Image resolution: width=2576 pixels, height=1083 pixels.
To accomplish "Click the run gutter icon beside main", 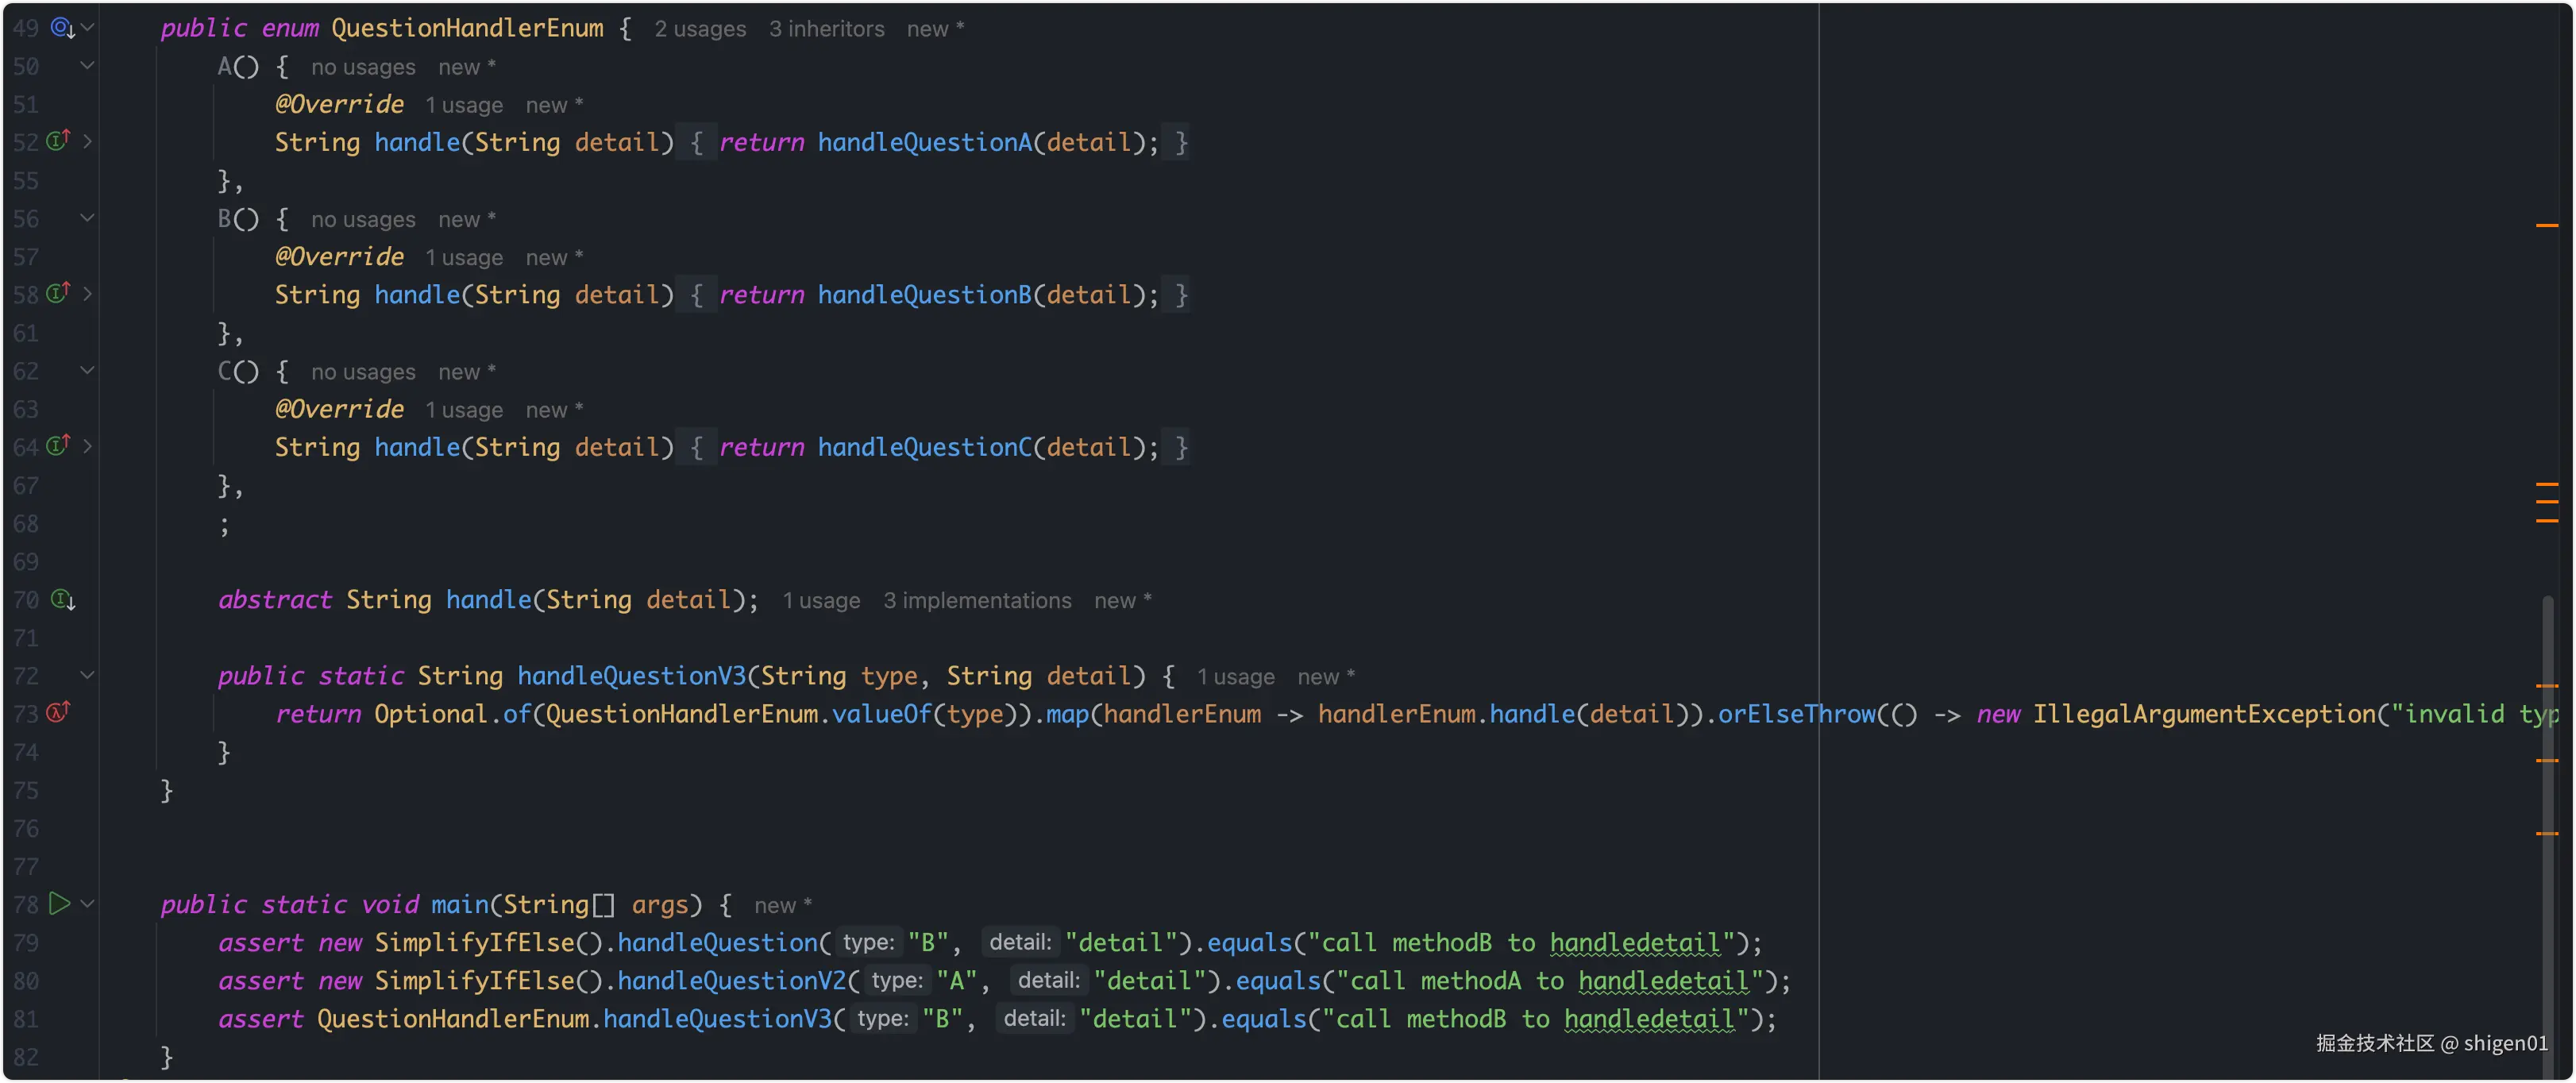I will [x=60, y=904].
